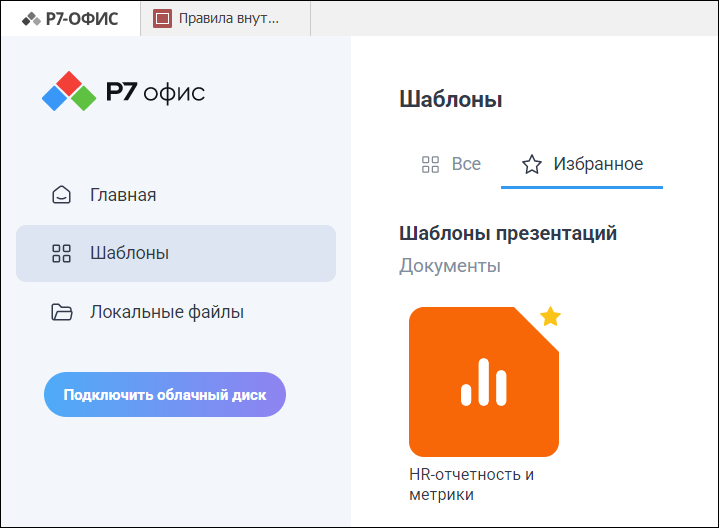The height and width of the screenshot is (528, 719).
Task: Open Локальные файлы
Action: (176, 312)
